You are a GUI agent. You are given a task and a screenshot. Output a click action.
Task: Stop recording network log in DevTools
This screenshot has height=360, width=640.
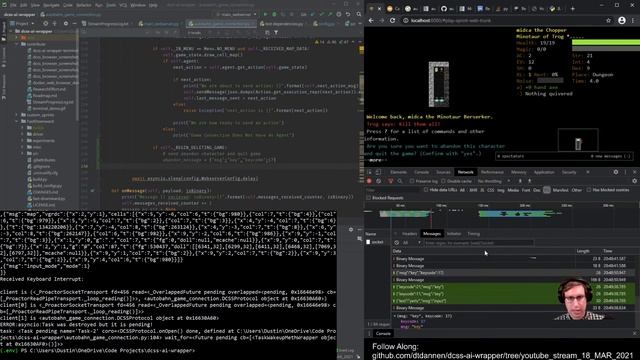tap(369, 181)
